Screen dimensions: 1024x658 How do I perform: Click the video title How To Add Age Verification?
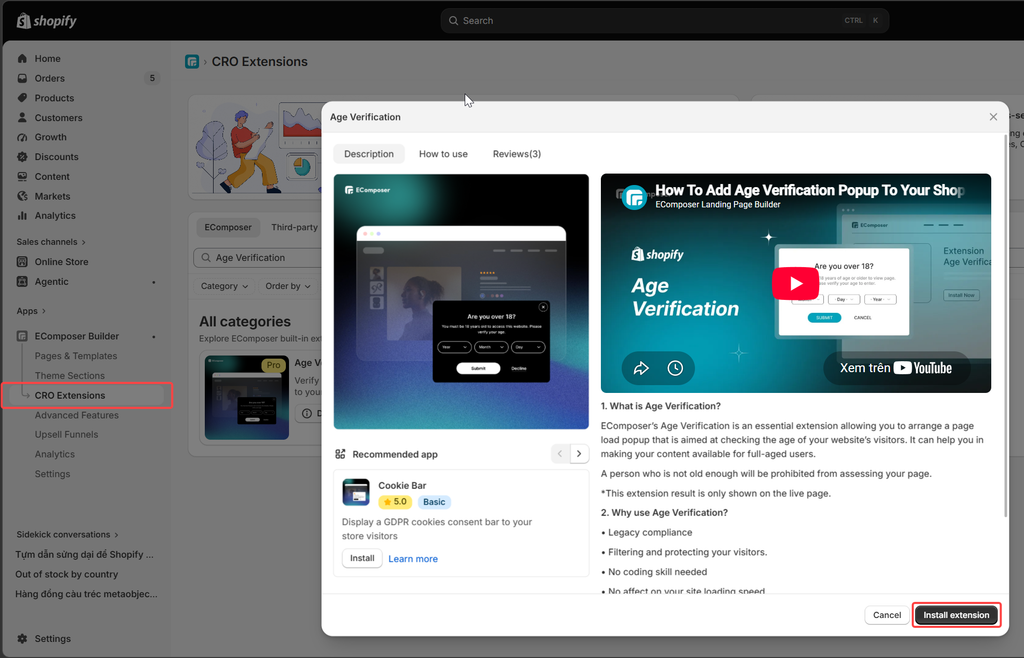tap(810, 190)
